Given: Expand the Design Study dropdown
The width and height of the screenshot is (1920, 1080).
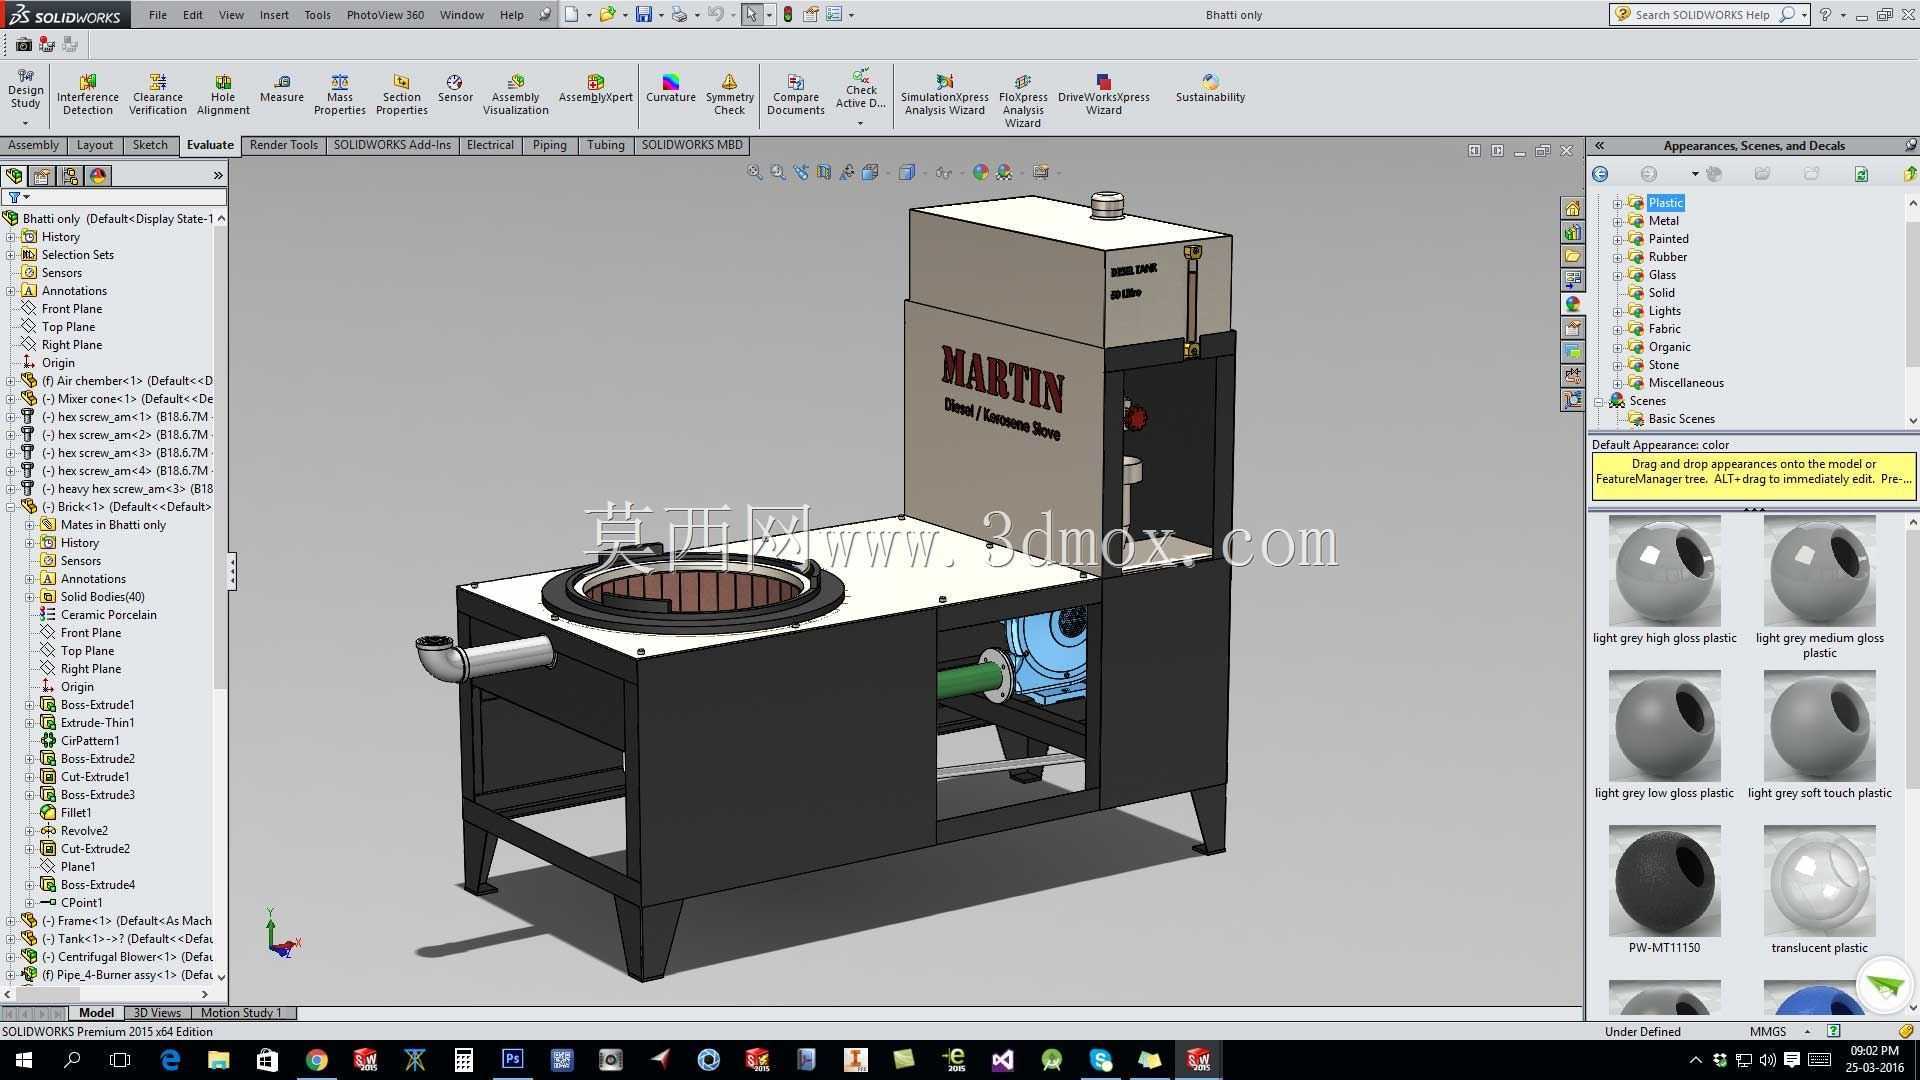Looking at the screenshot, I should pos(25,124).
